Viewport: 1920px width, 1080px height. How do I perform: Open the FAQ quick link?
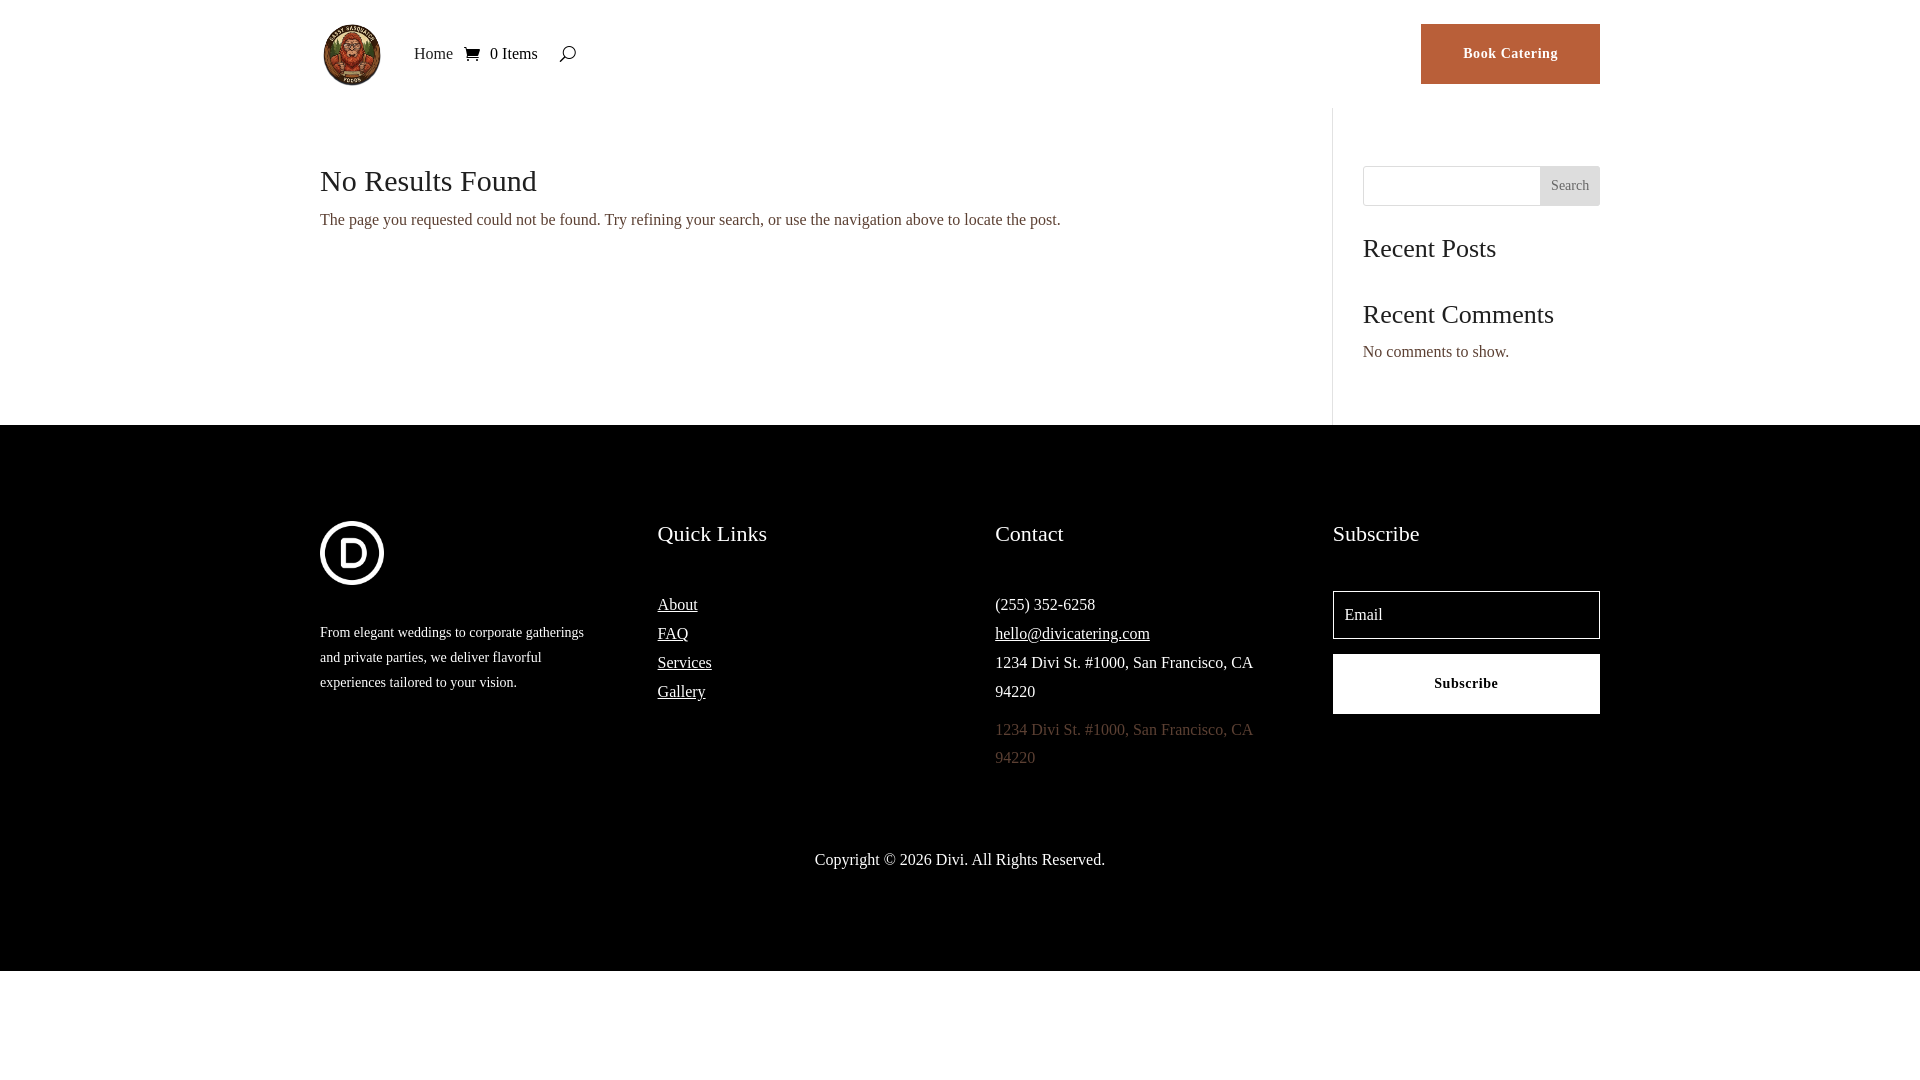(x=672, y=634)
